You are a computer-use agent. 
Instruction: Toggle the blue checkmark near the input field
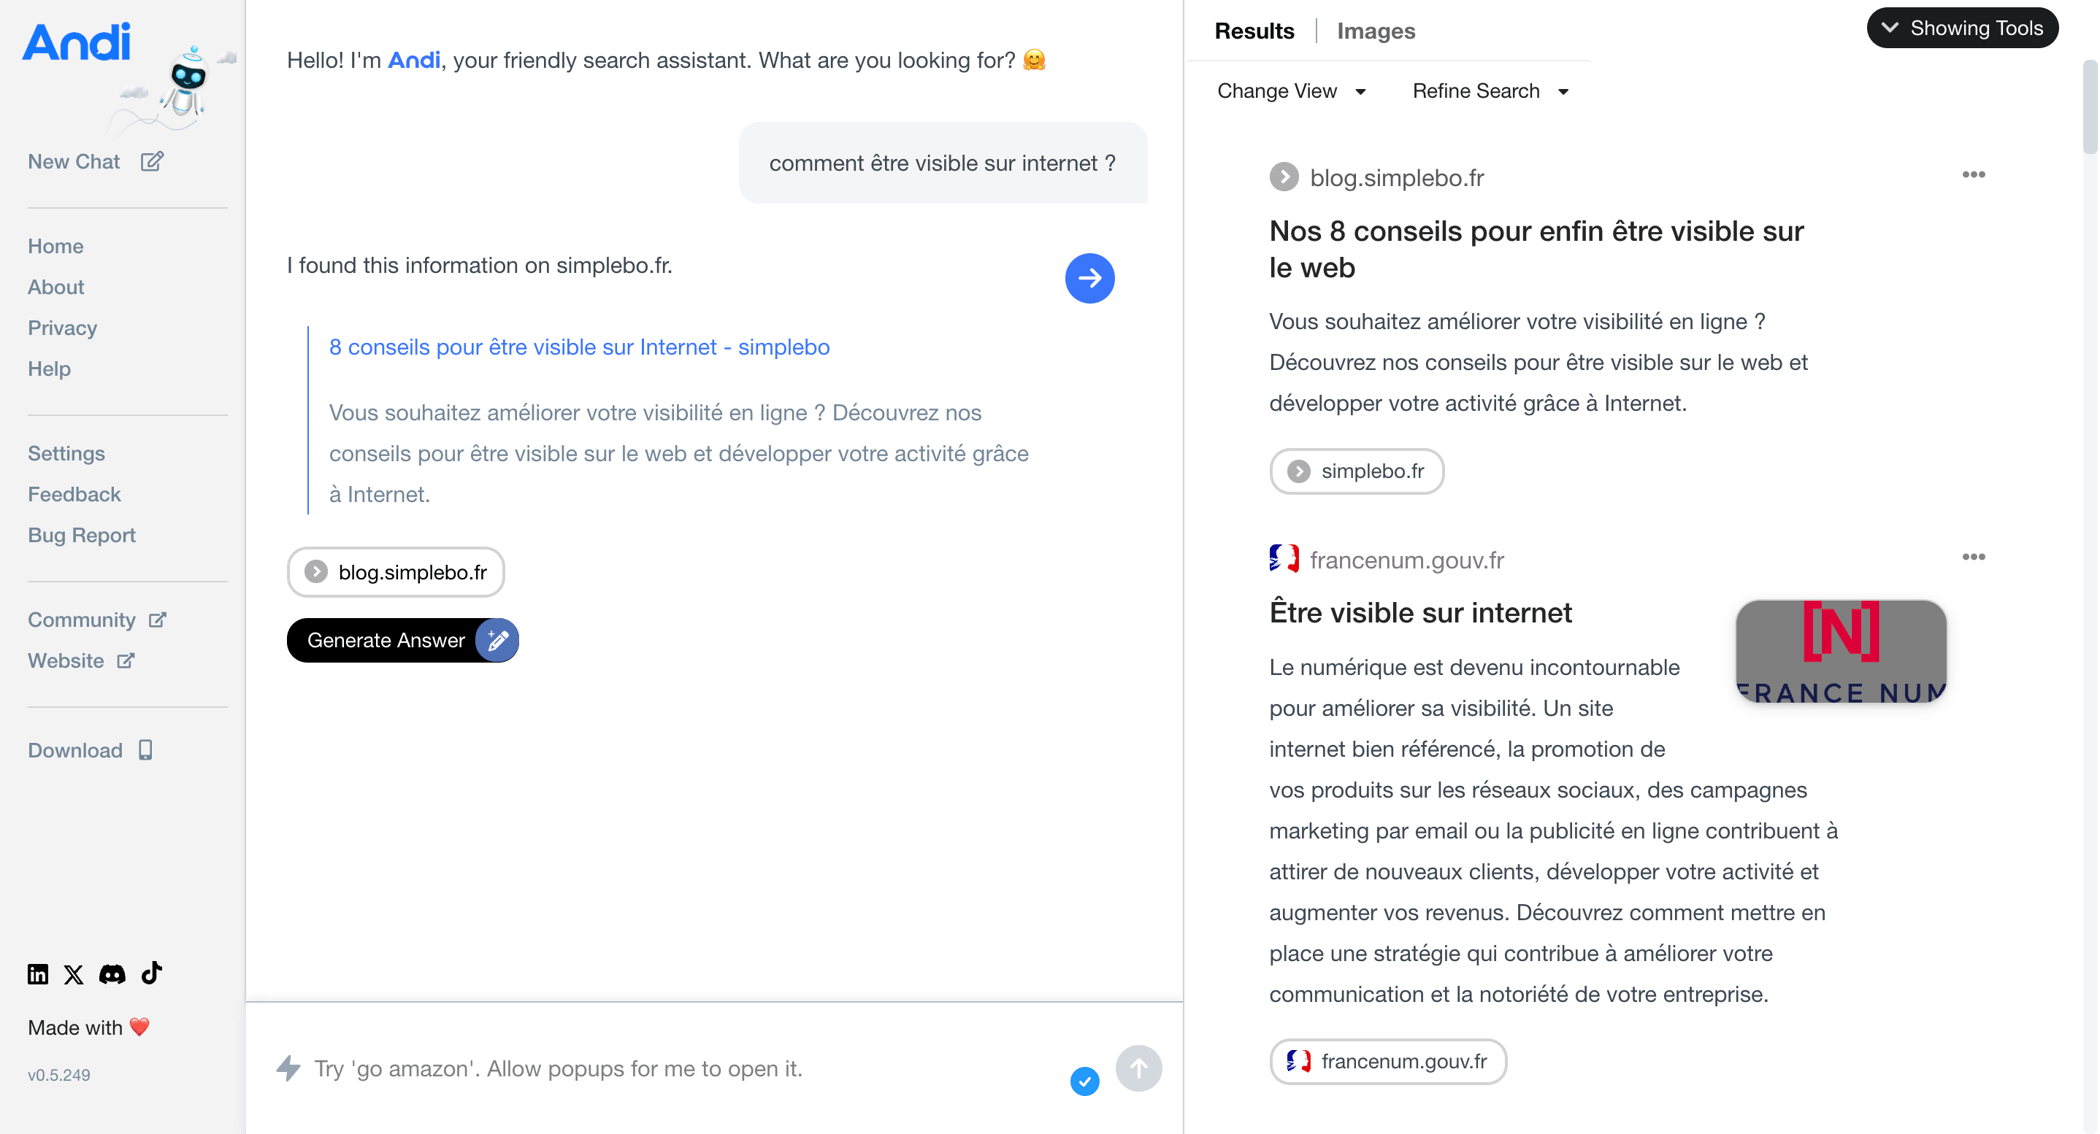[1084, 1081]
